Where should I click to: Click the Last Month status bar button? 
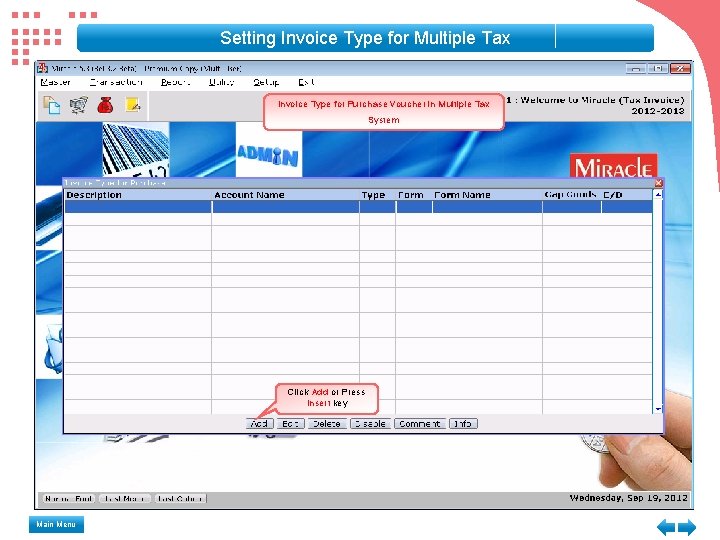[125, 499]
